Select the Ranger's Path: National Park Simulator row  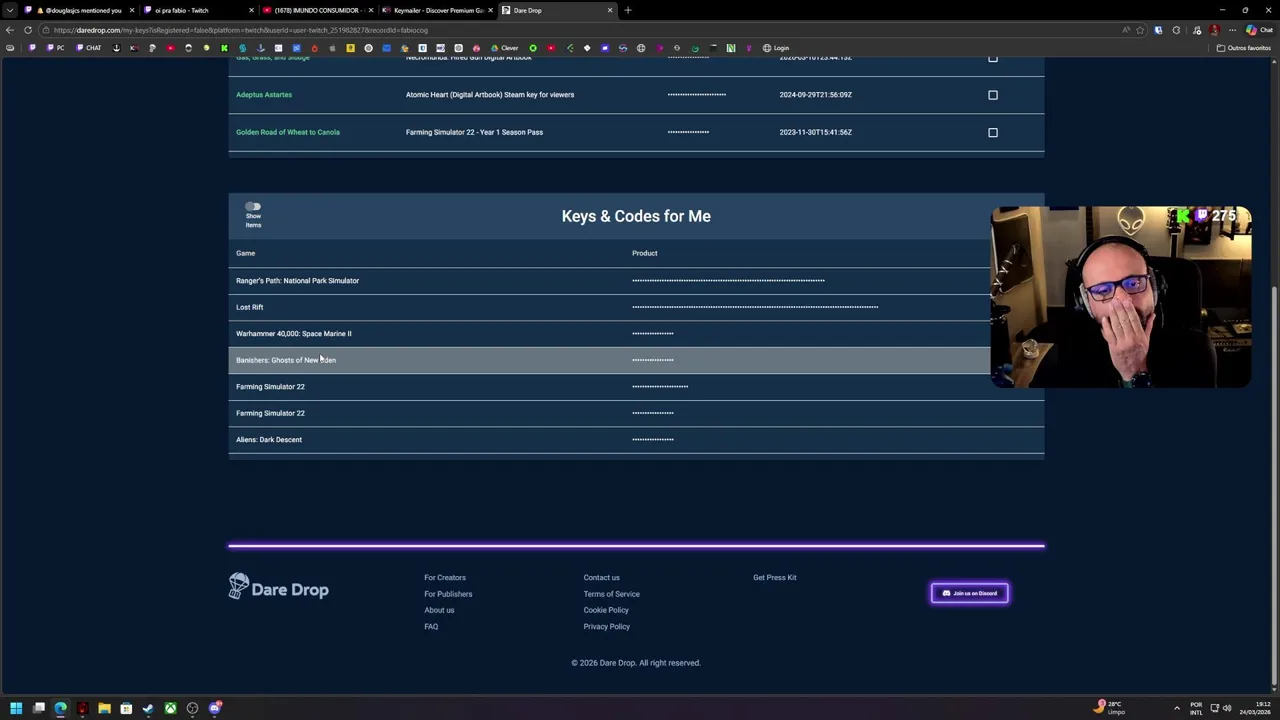[x=636, y=281]
